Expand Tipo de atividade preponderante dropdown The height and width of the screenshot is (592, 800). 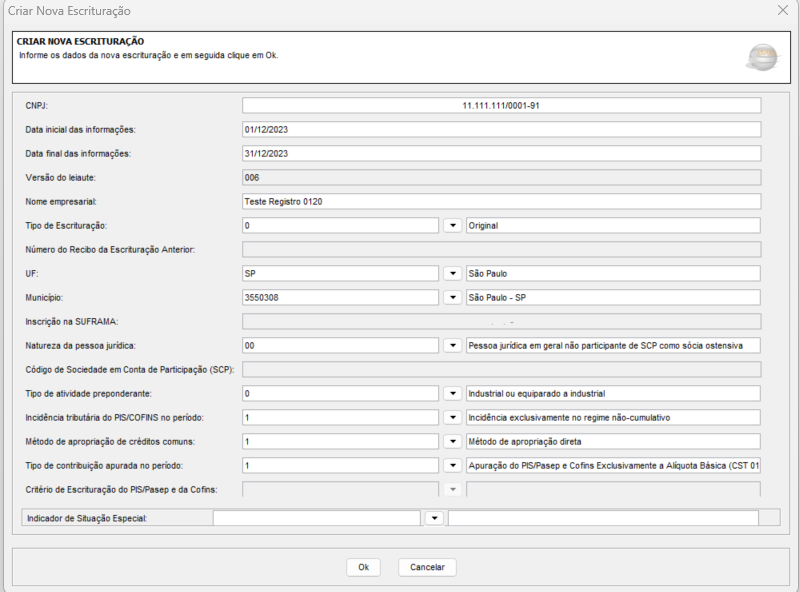tap(452, 393)
